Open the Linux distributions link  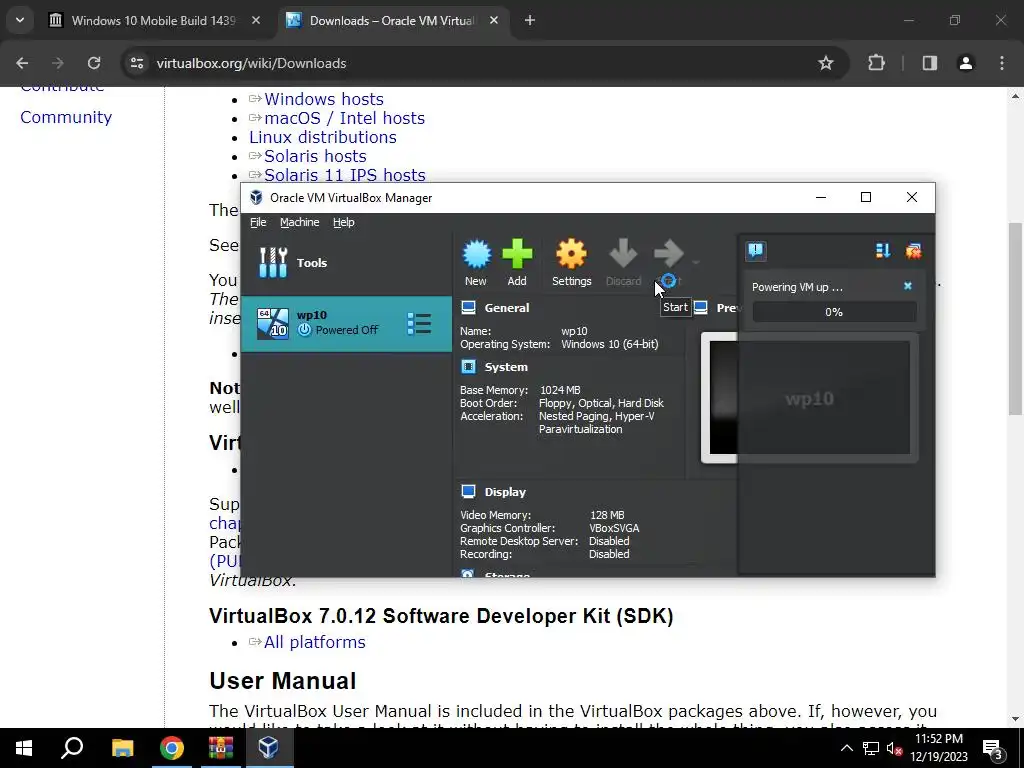[323, 137]
